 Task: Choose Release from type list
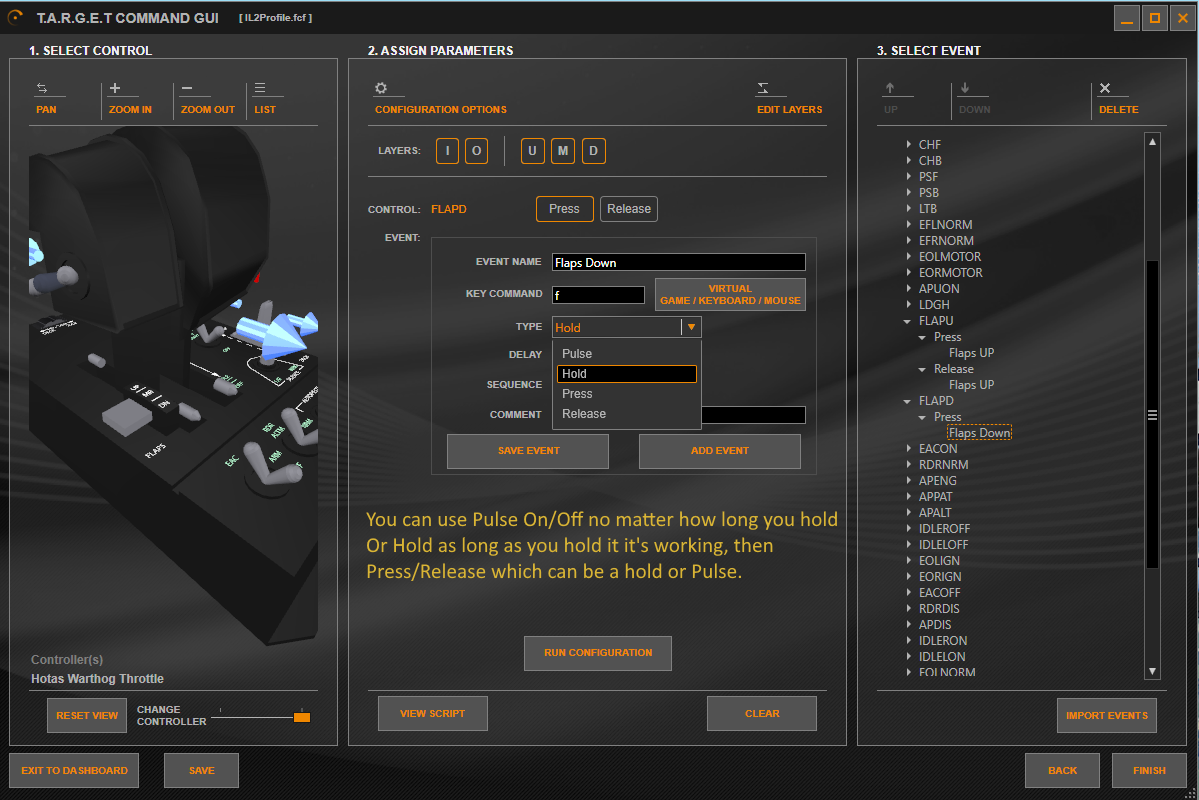coord(626,413)
